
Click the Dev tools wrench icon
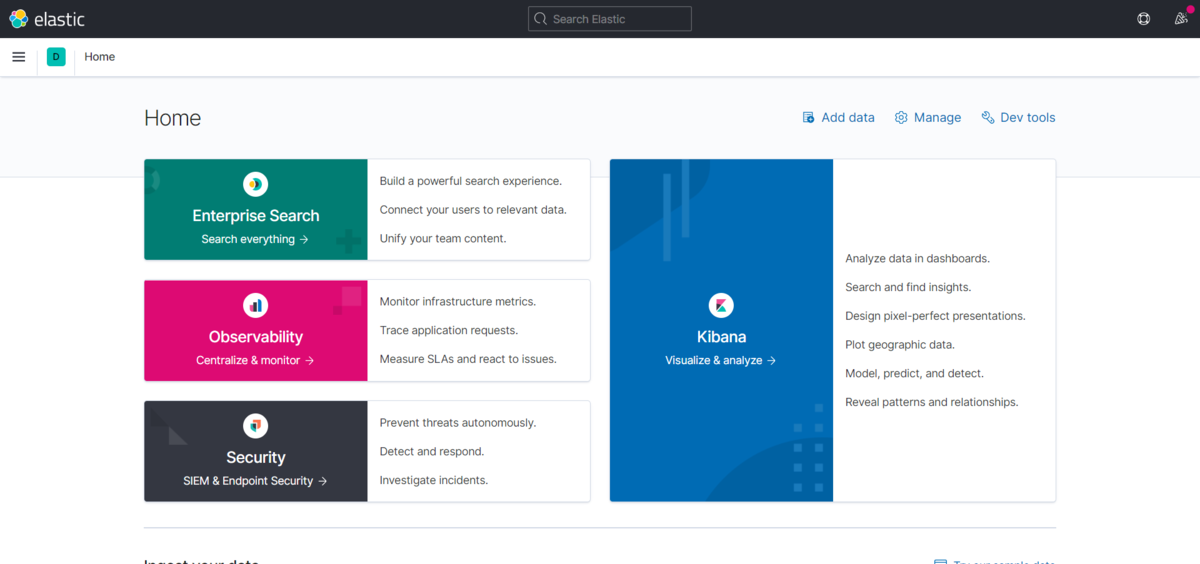click(988, 118)
